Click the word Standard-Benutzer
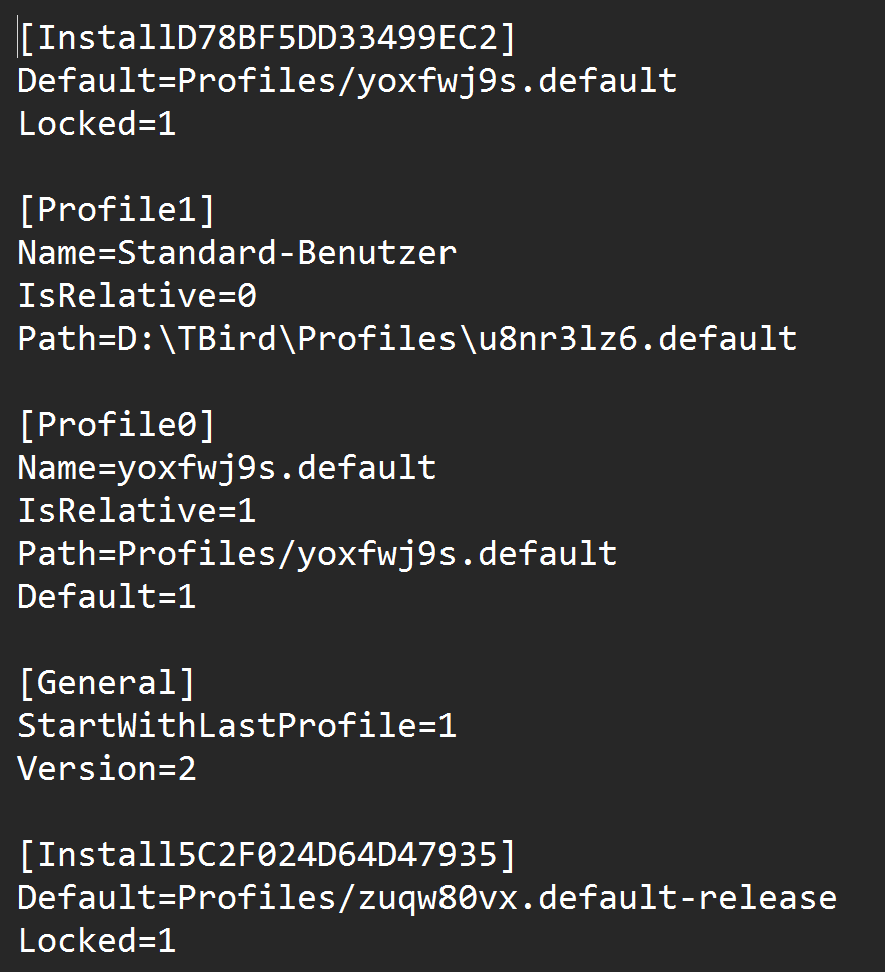 (287, 253)
